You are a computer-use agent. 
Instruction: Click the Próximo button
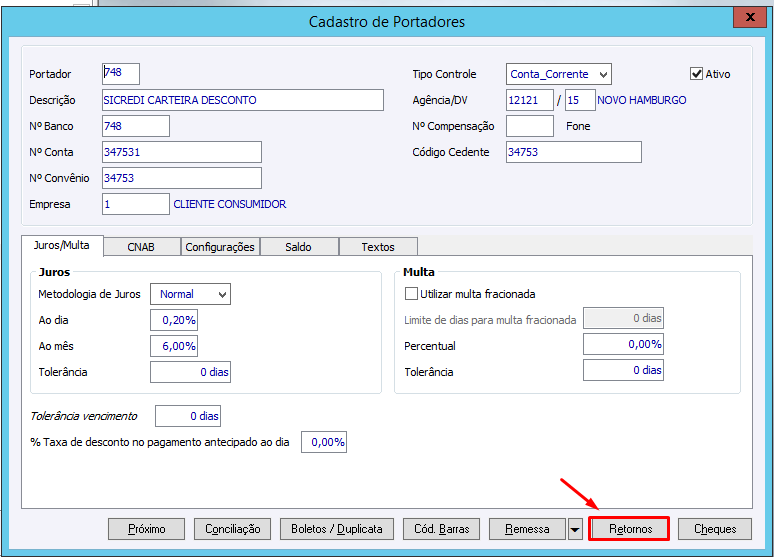coord(146,529)
